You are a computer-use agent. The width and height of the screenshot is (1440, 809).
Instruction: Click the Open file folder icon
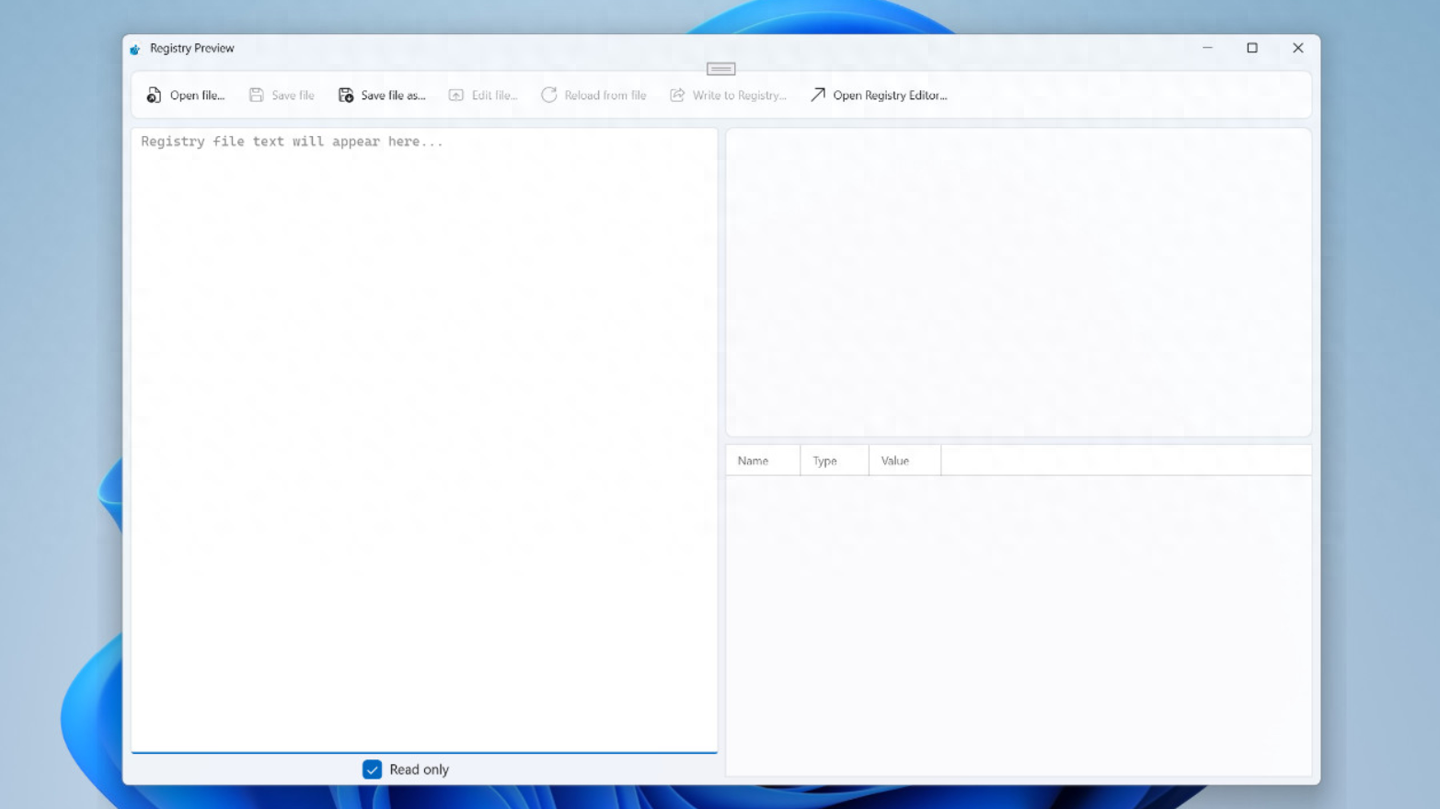click(x=154, y=95)
